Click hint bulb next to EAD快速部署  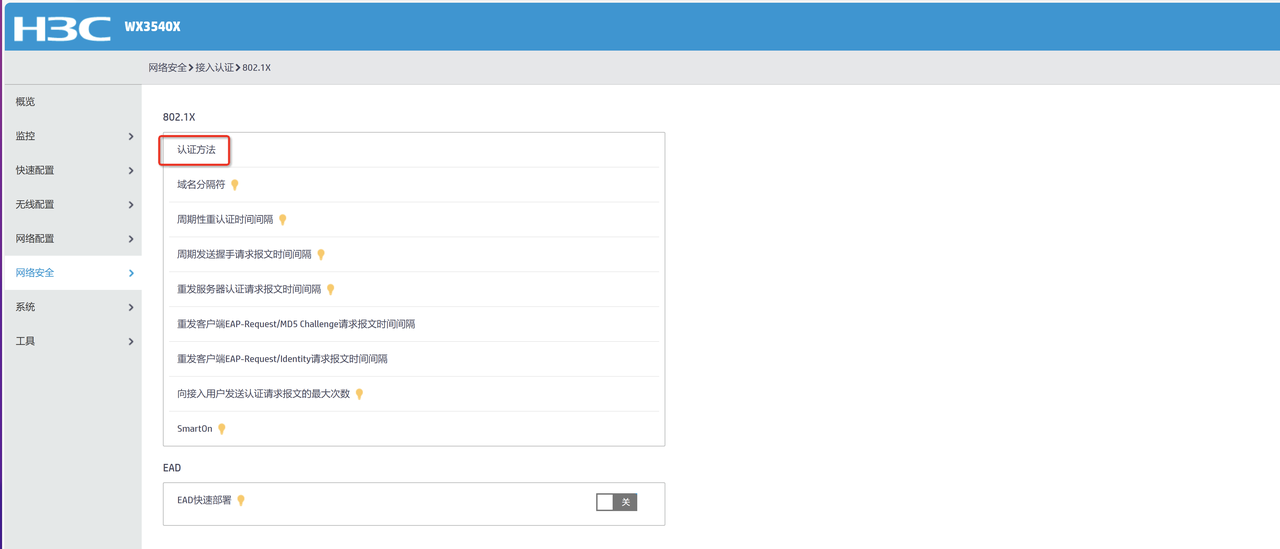pos(241,500)
